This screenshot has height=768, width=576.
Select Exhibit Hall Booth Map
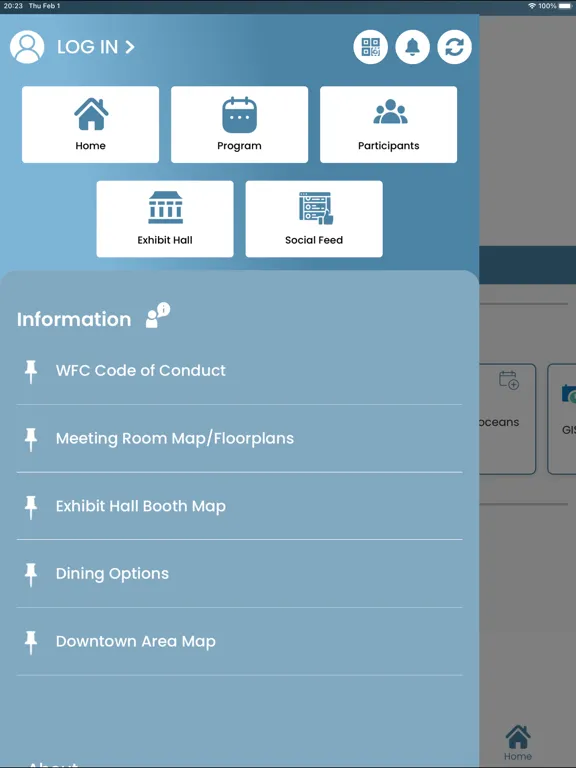(x=240, y=506)
